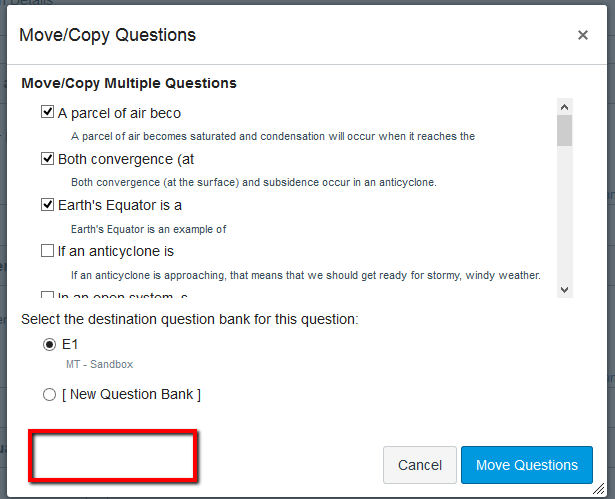This screenshot has height=499, width=615.
Task: Click the "Earth's Equator is a" question title
Action: [119, 205]
